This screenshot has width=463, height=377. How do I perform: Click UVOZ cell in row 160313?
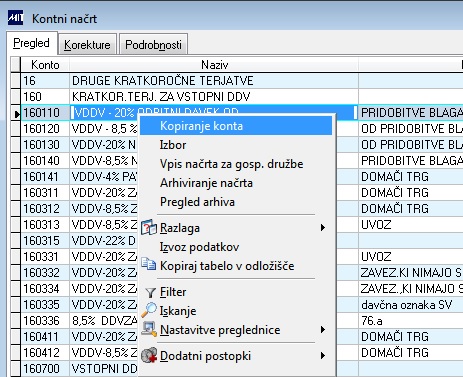point(411,225)
